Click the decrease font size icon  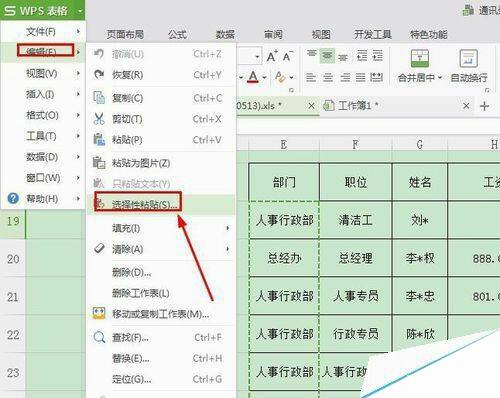[x=288, y=56]
